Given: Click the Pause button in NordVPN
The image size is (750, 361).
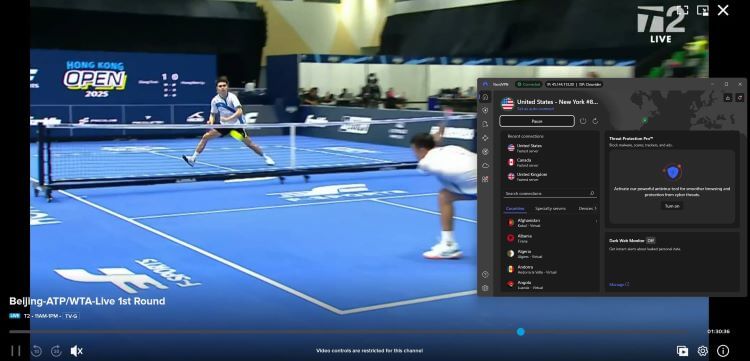Looking at the screenshot, I should (x=537, y=121).
